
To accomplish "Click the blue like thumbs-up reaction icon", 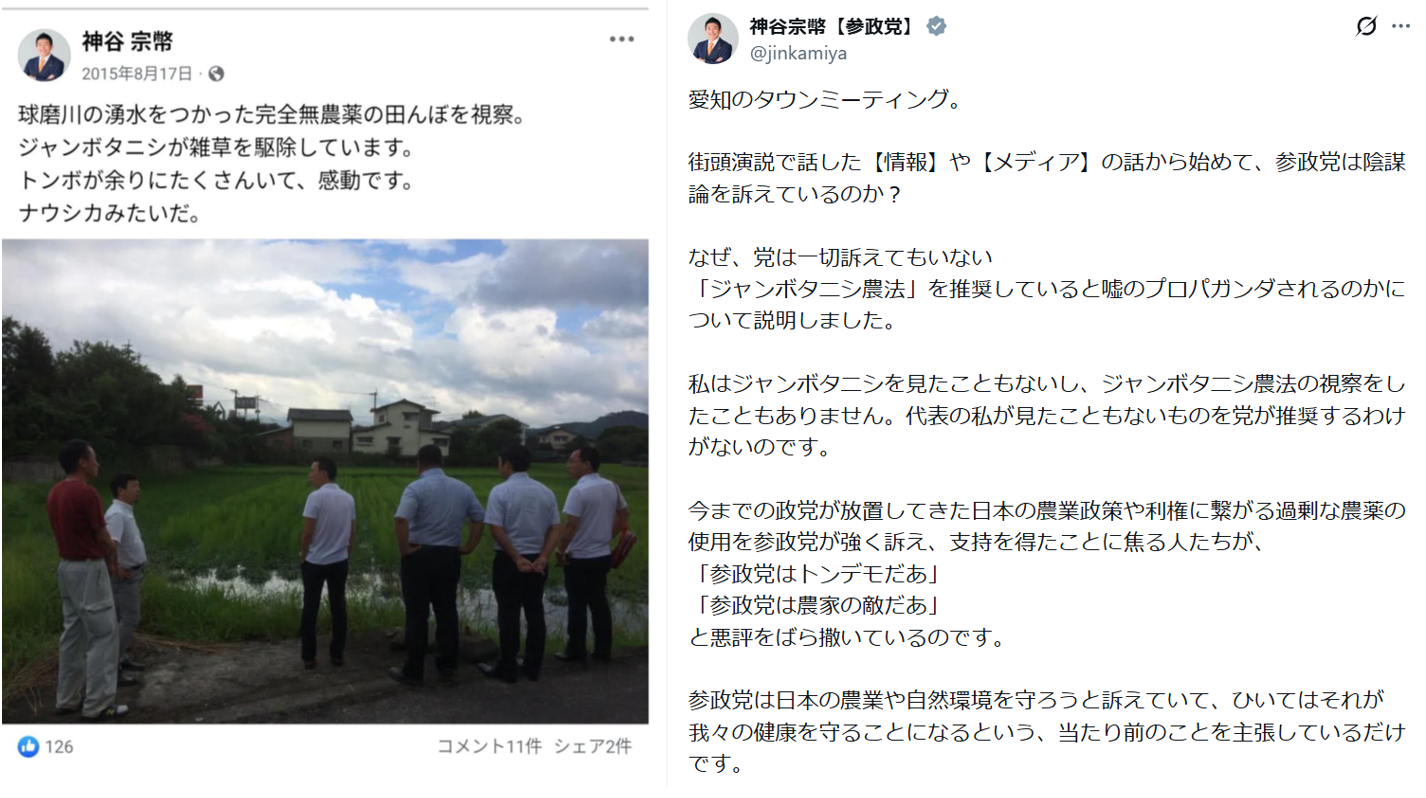I will tap(28, 746).
